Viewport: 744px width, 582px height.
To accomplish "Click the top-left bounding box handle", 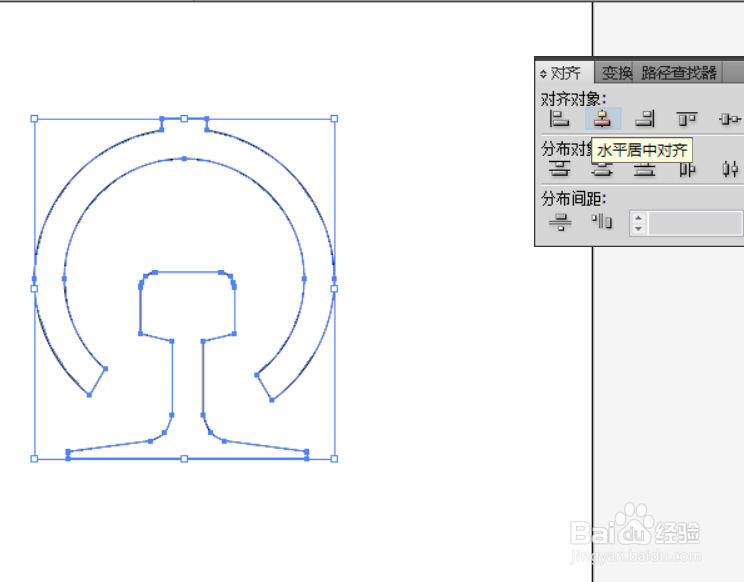I will pyautogui.click(x=34, y=119).
